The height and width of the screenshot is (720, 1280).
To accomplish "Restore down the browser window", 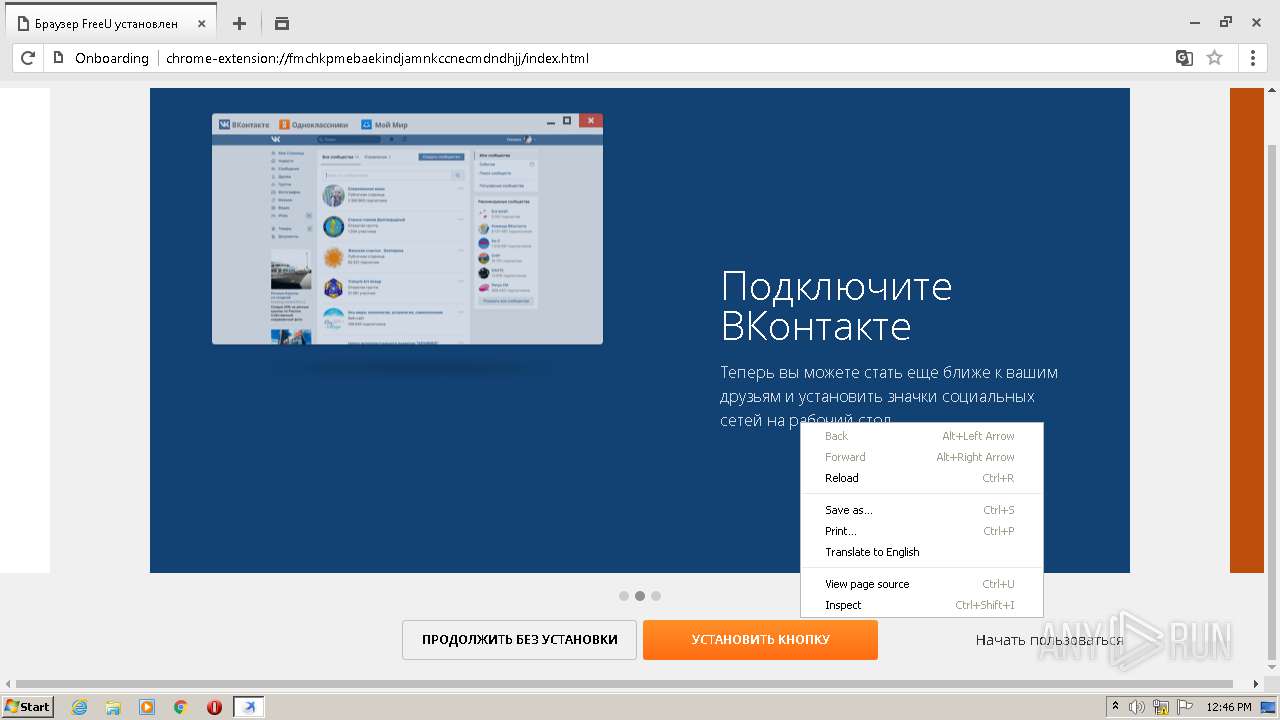I will coord(1225,22).
